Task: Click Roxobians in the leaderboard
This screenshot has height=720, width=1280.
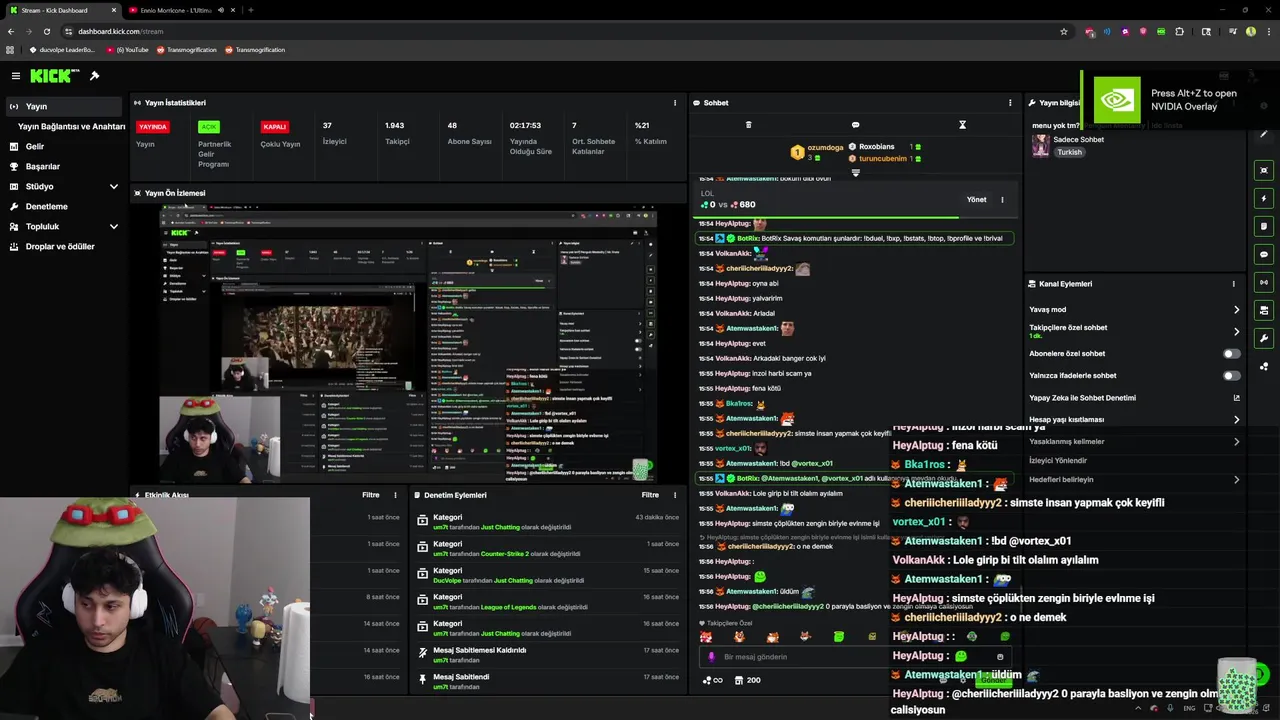Action: click(x=876, y=147)
